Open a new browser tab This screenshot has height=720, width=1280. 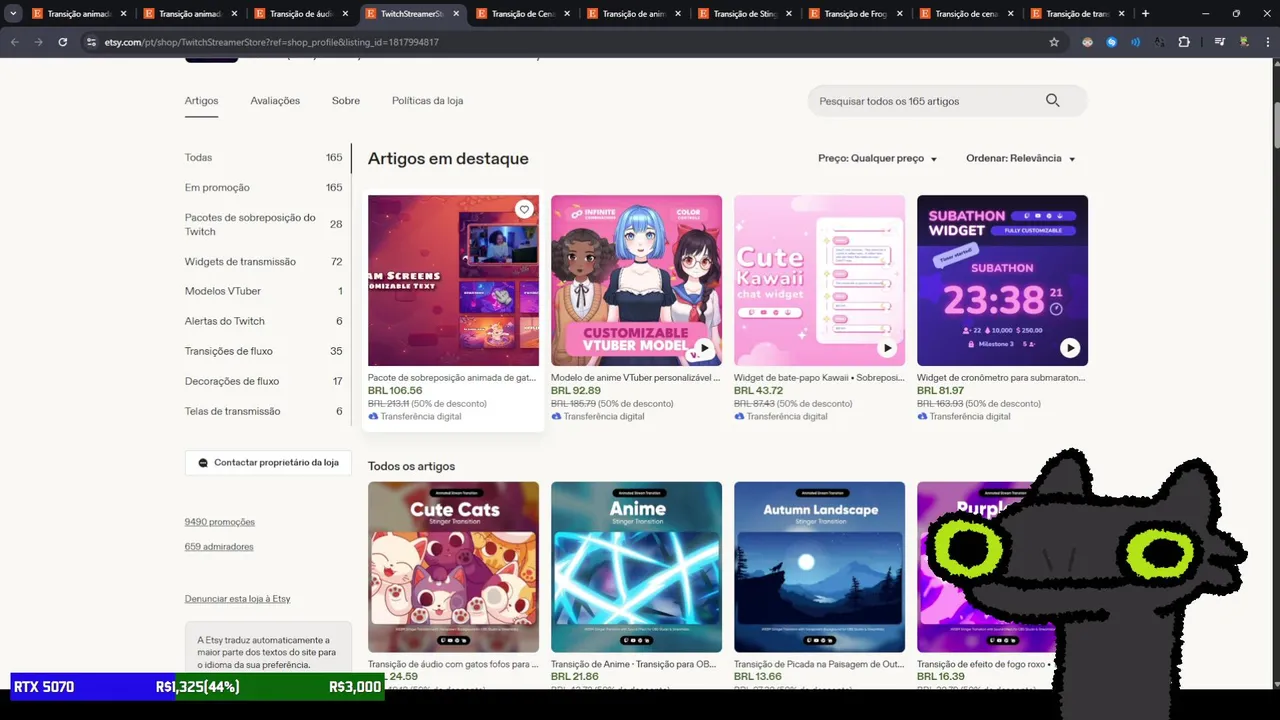1146,14
